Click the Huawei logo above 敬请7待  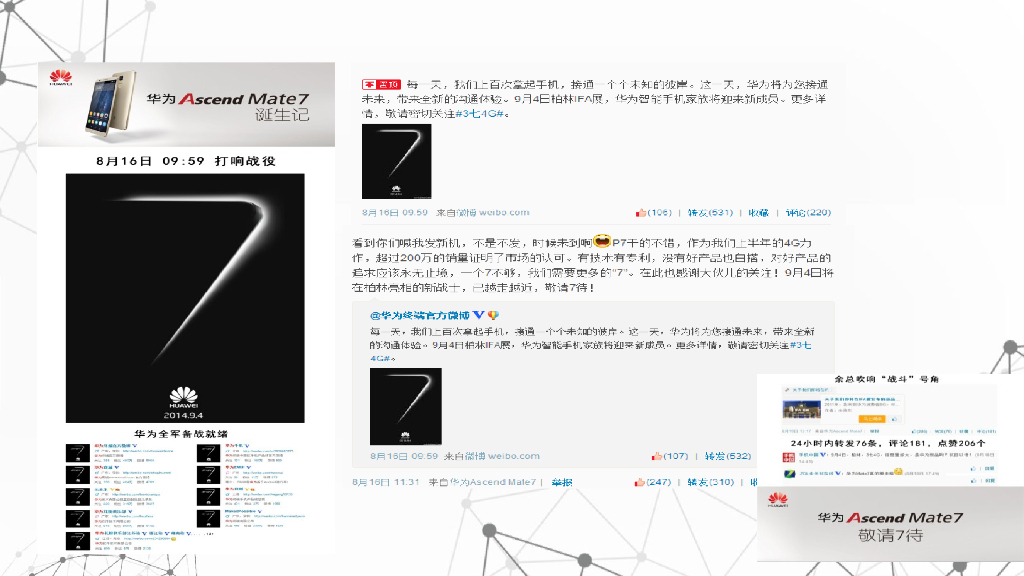(x=778, y=500)
